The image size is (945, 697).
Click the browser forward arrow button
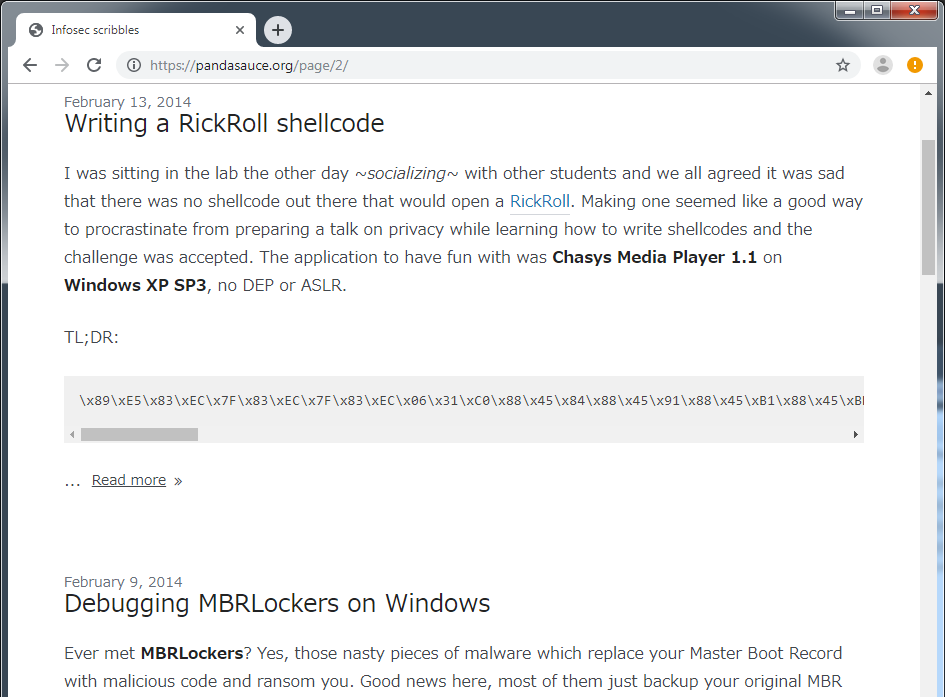[x=62, y=65]
